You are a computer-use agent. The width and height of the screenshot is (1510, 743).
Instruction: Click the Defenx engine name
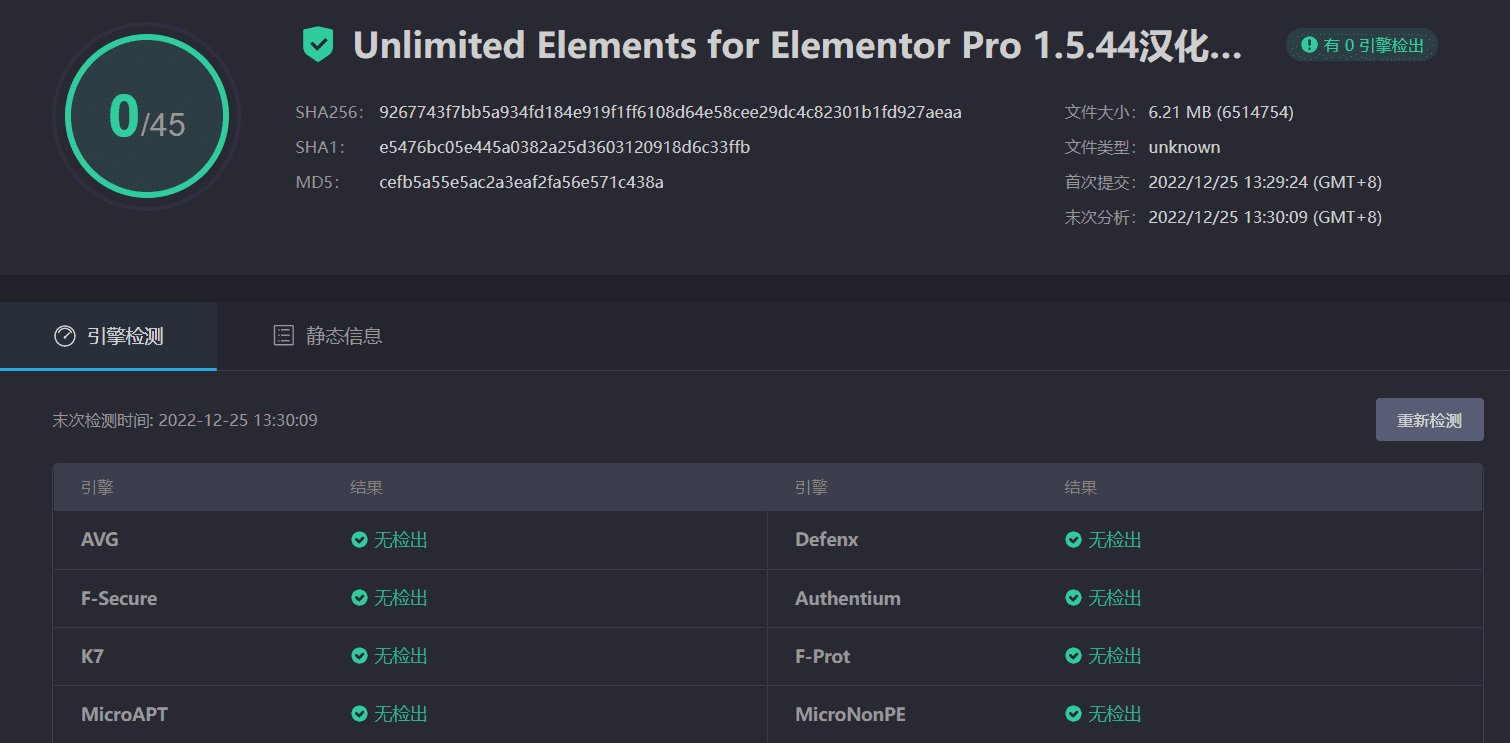pyautogui.click(x=827, y=540)
